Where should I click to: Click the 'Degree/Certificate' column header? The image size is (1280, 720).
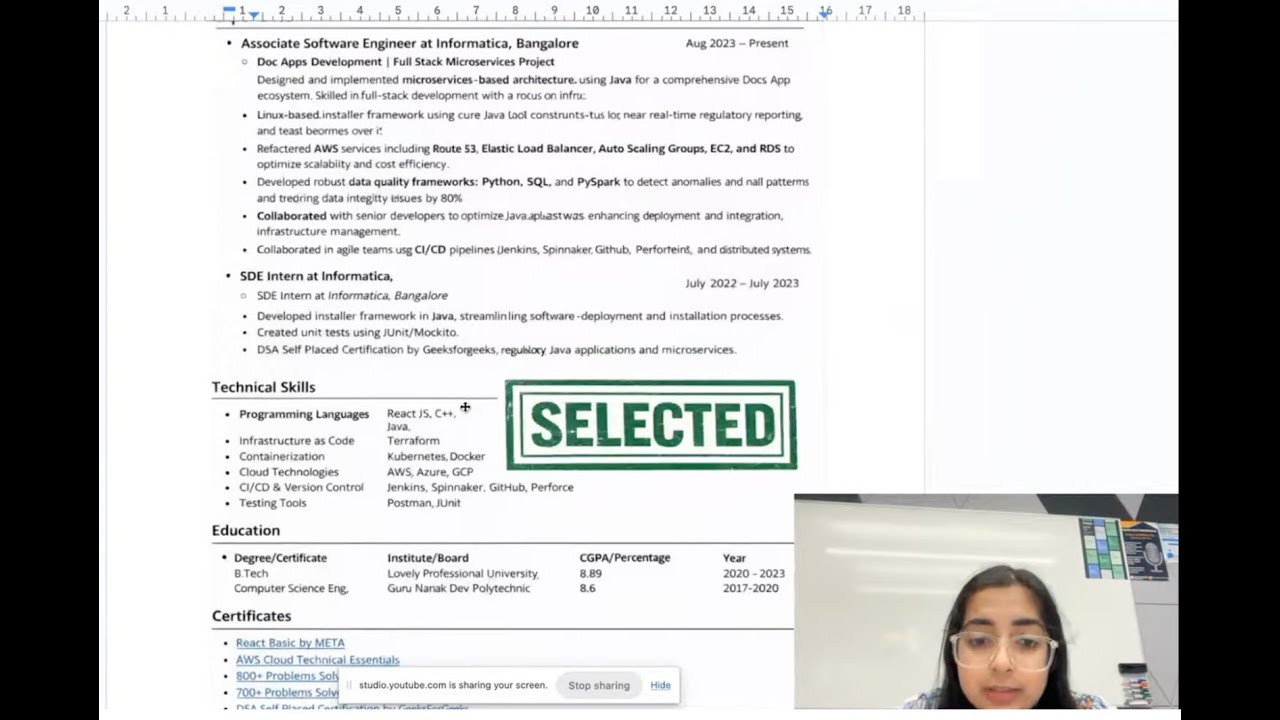pos(280,558)
